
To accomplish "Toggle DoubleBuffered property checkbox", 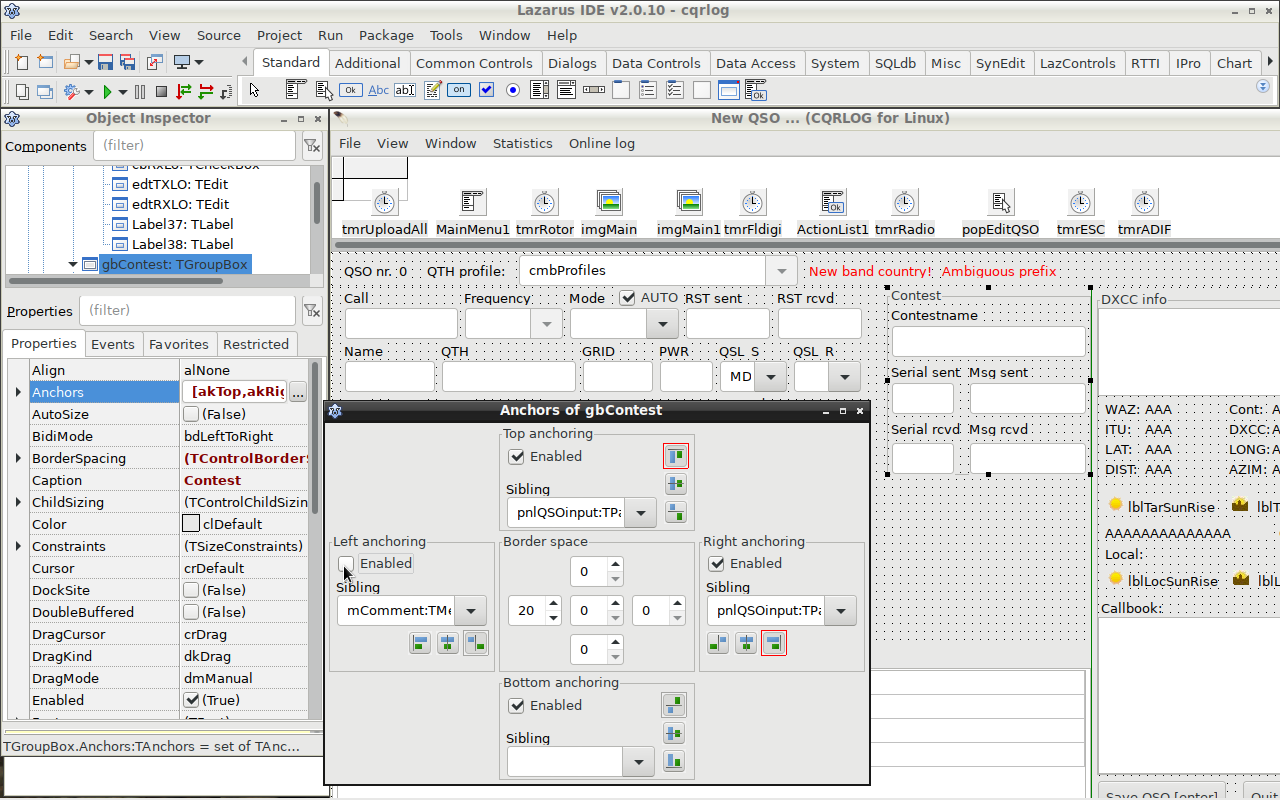I will pos(191,612).
